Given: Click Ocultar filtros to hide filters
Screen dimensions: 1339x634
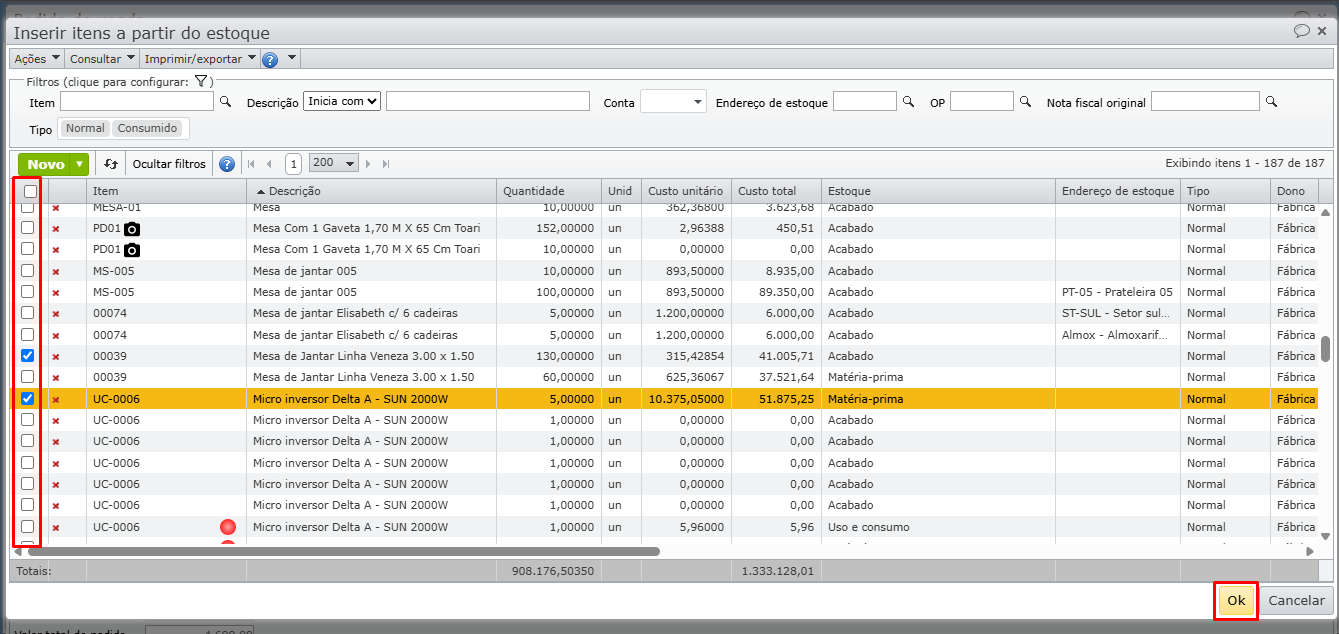Looking at the screenshot, I should tap(169, 164).
